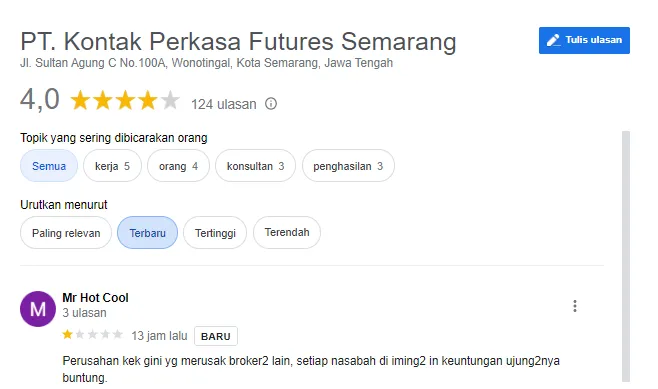The image size is (658, 389).
Task: Click the one-star rating on Mr Hot Cool's review
Action: [x=92, y=334]
